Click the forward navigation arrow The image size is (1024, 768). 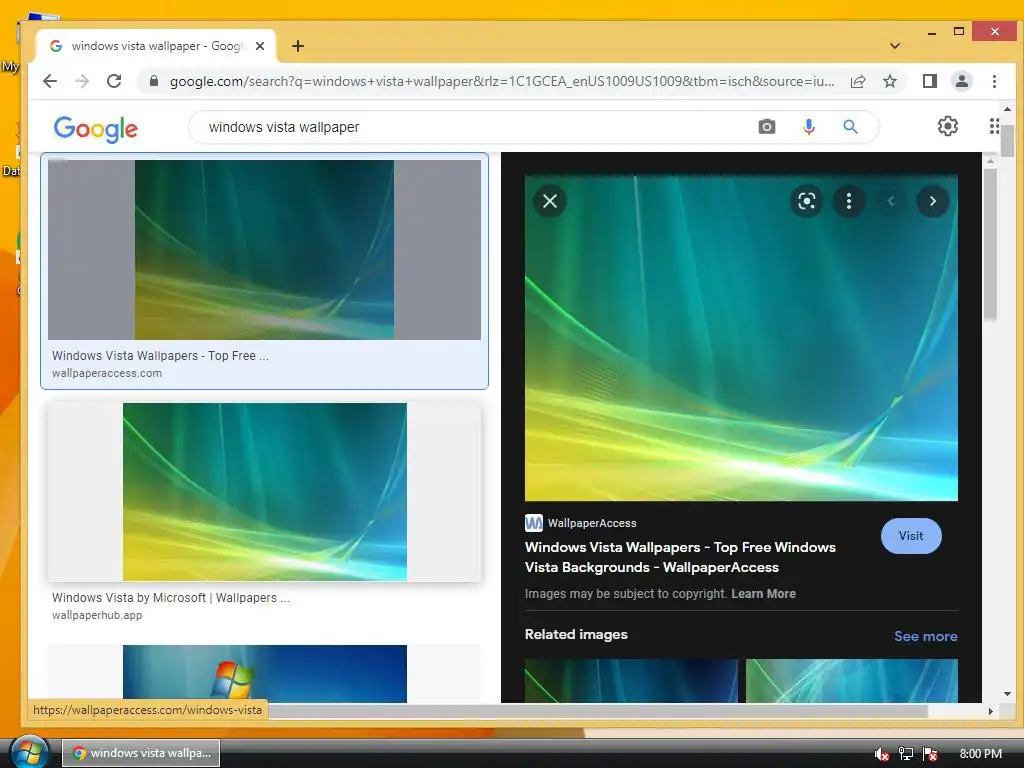click(82, 81)
